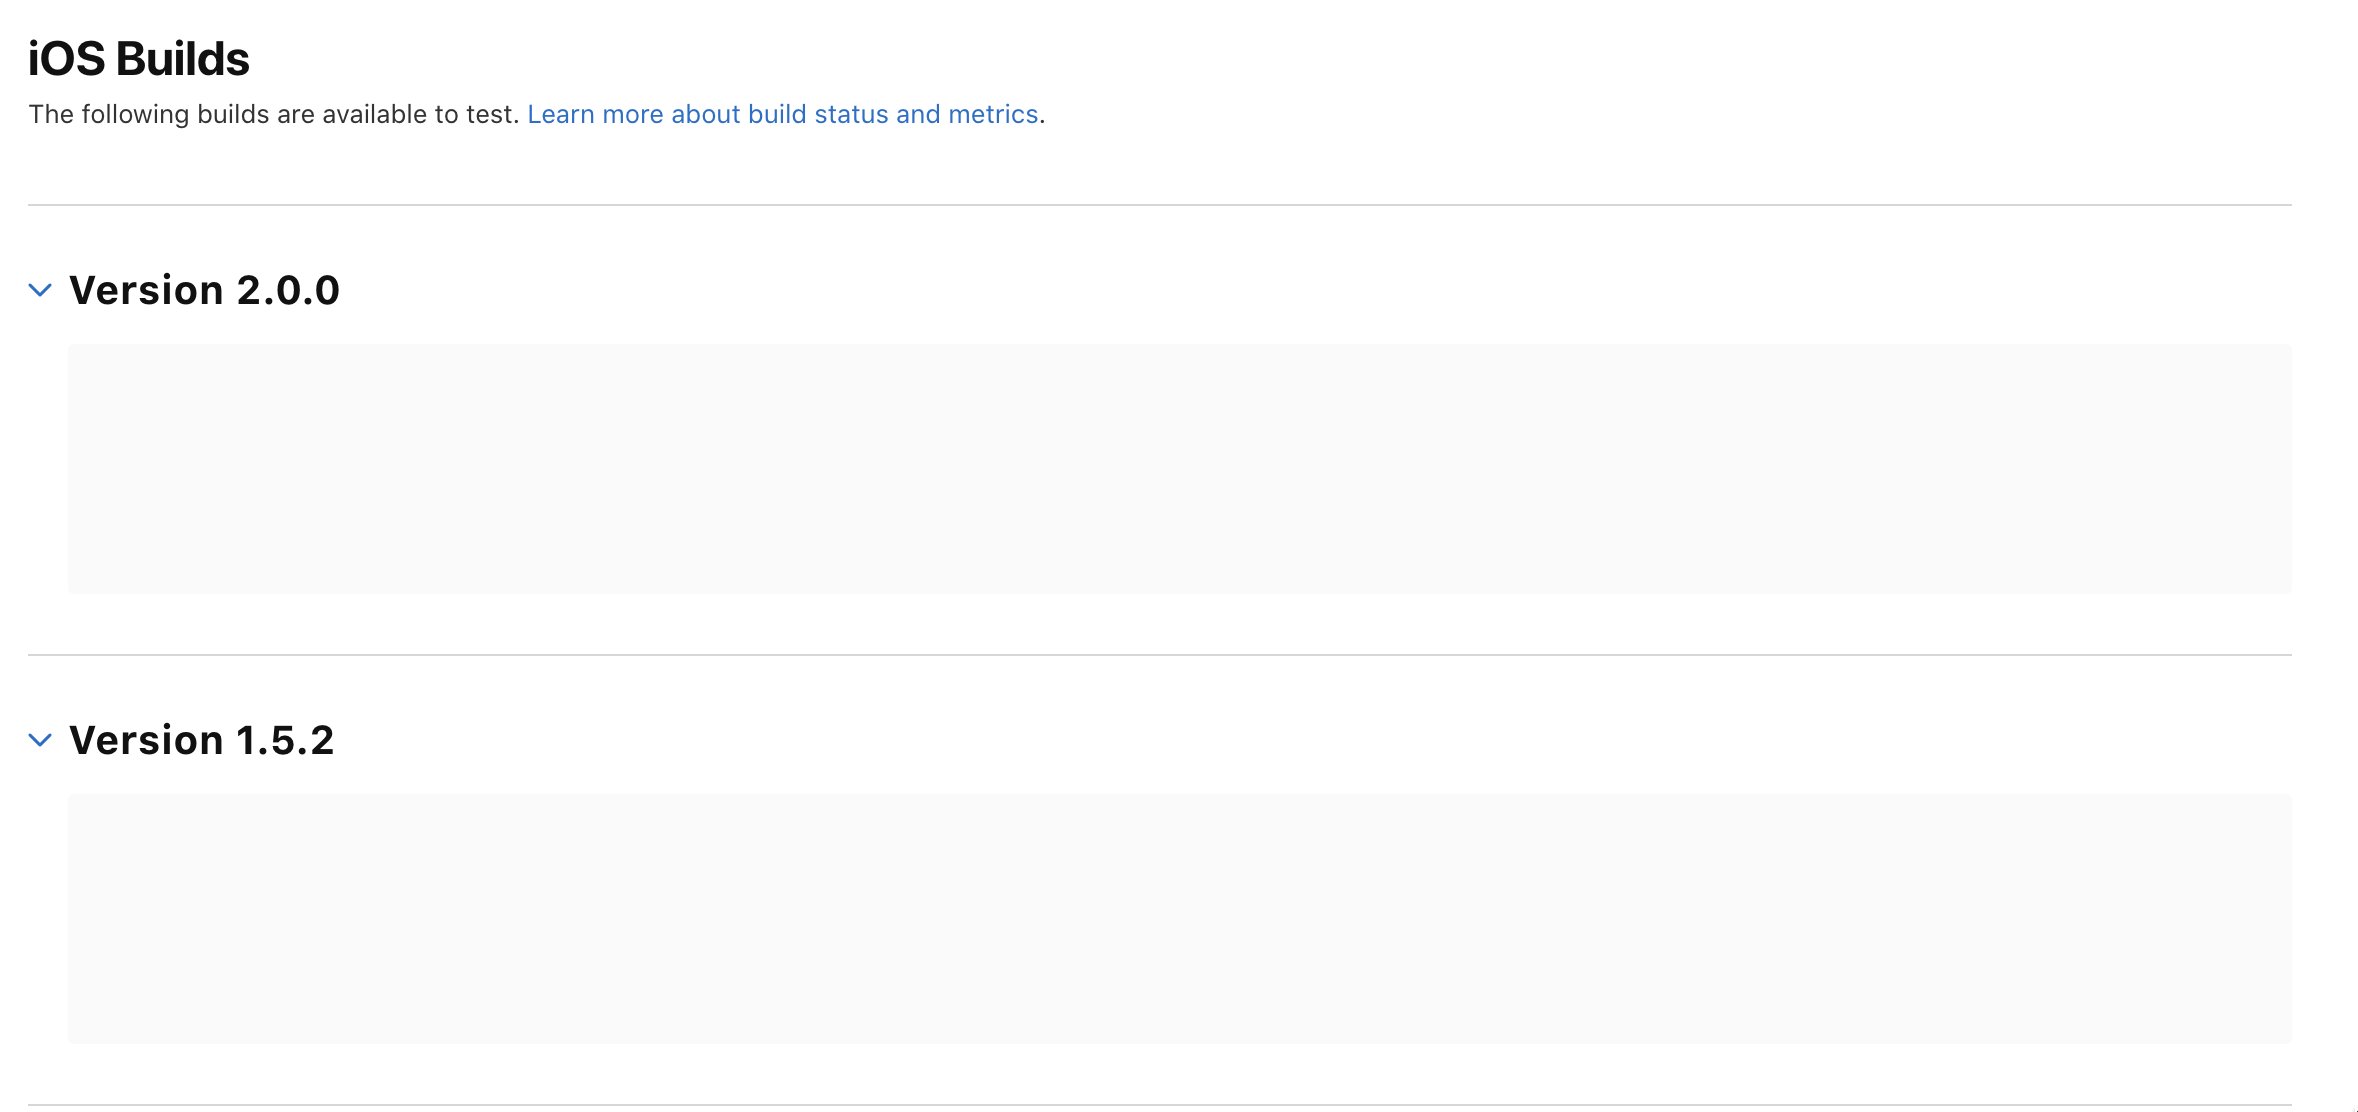The height and width of the screenshot is (1112, 2358).
Task: Click the word "iOS" in the page title
Action: pos(66,59)
